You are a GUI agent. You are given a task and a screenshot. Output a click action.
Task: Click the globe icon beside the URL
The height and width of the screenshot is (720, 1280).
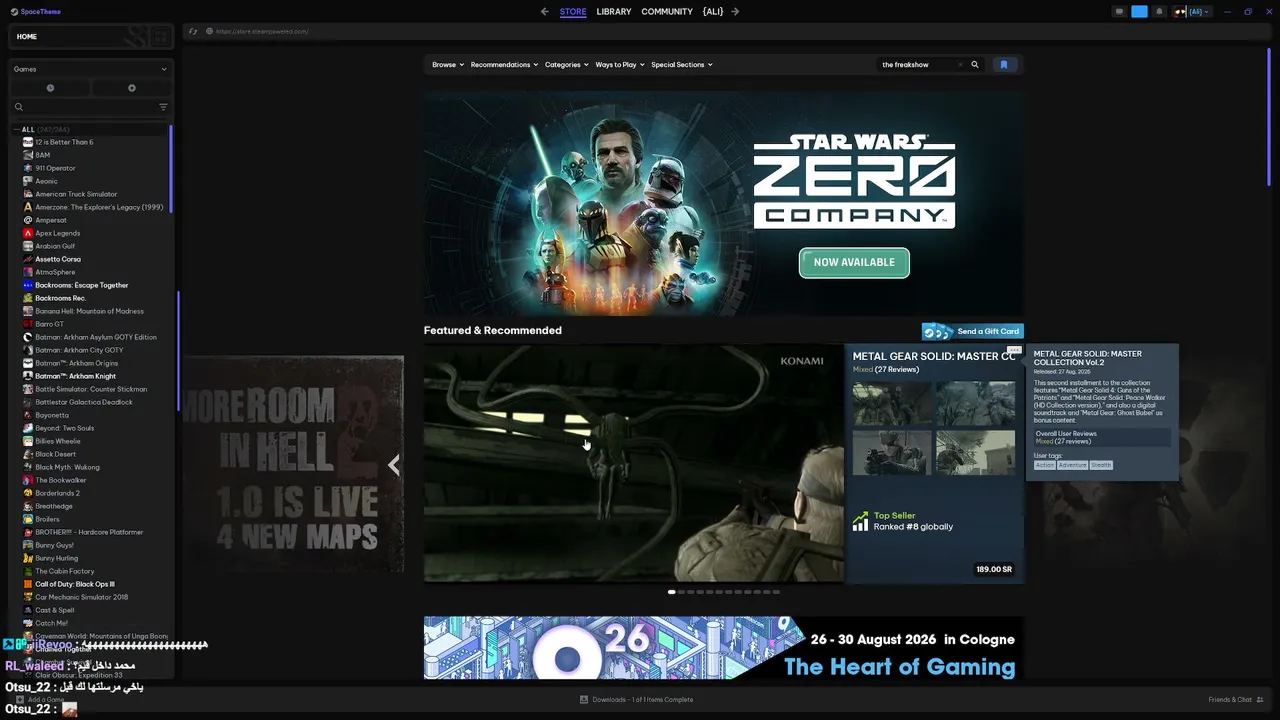[x=209, y=31]
